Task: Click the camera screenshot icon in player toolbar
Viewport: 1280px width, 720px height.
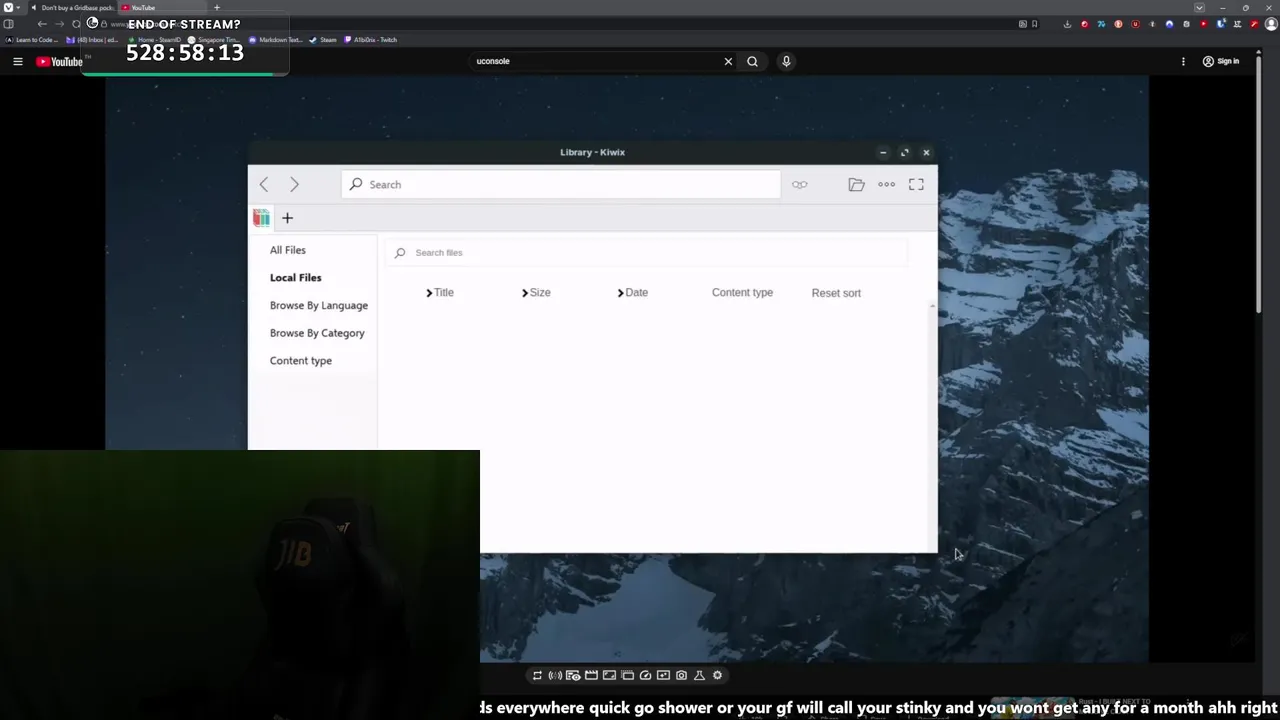Action: point(681,675)
